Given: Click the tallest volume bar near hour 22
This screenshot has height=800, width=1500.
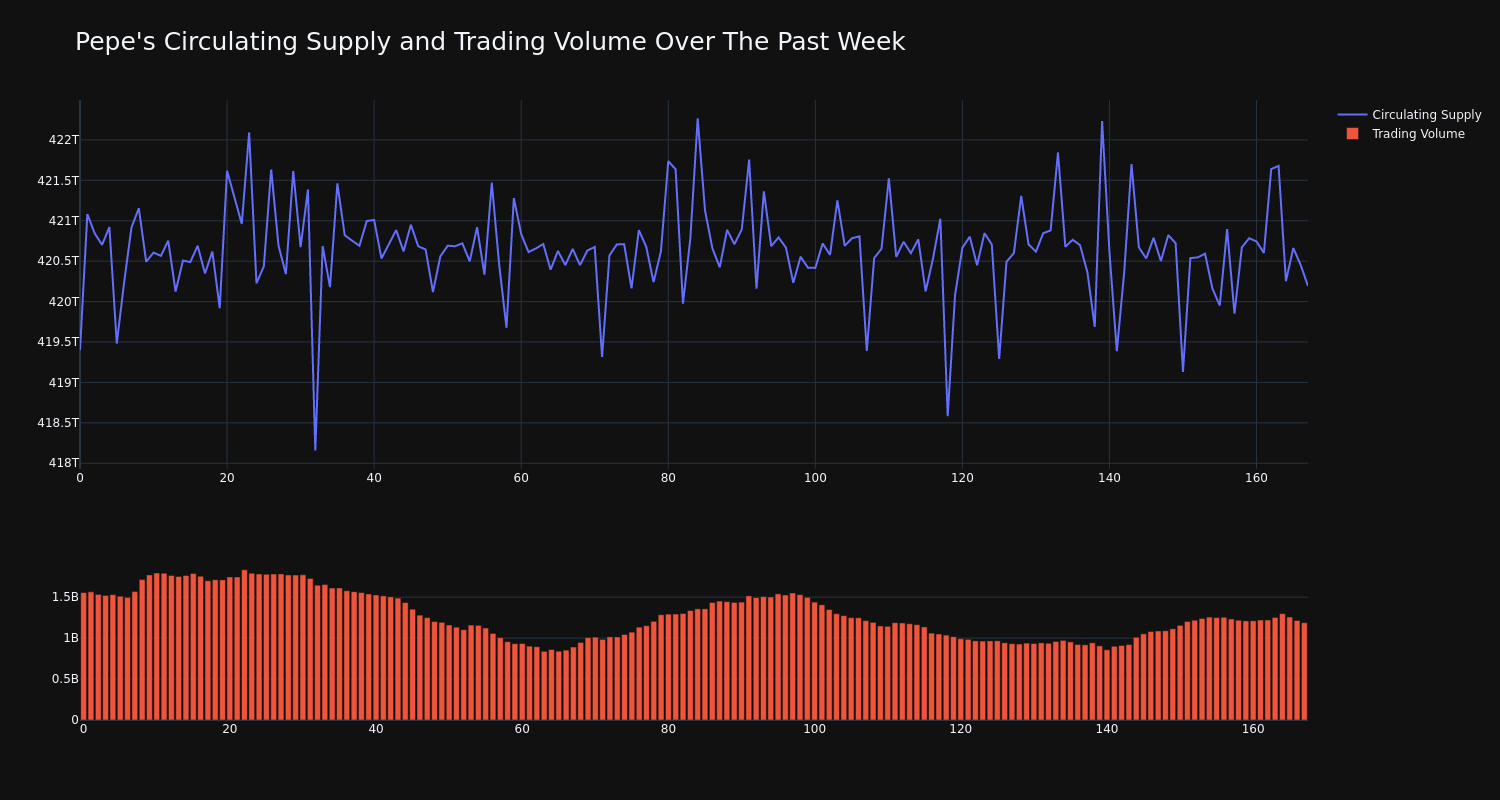Looking at the screenshot, I should [x=244, y=645].
